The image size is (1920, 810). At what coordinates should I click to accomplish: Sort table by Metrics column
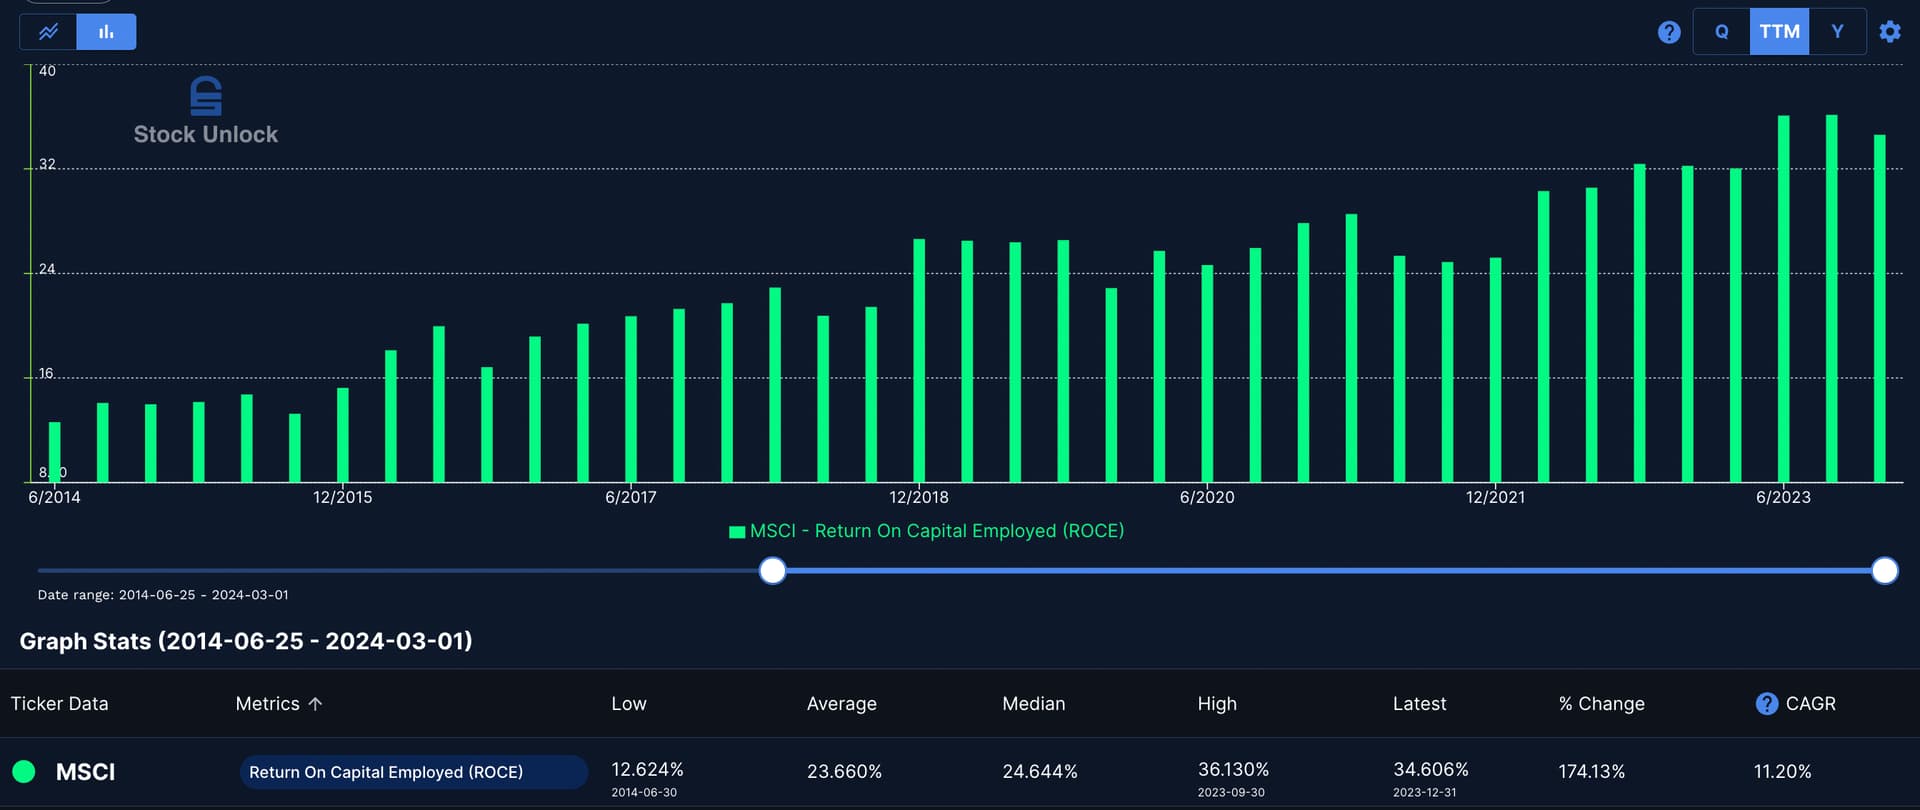[x=267, y=704]
